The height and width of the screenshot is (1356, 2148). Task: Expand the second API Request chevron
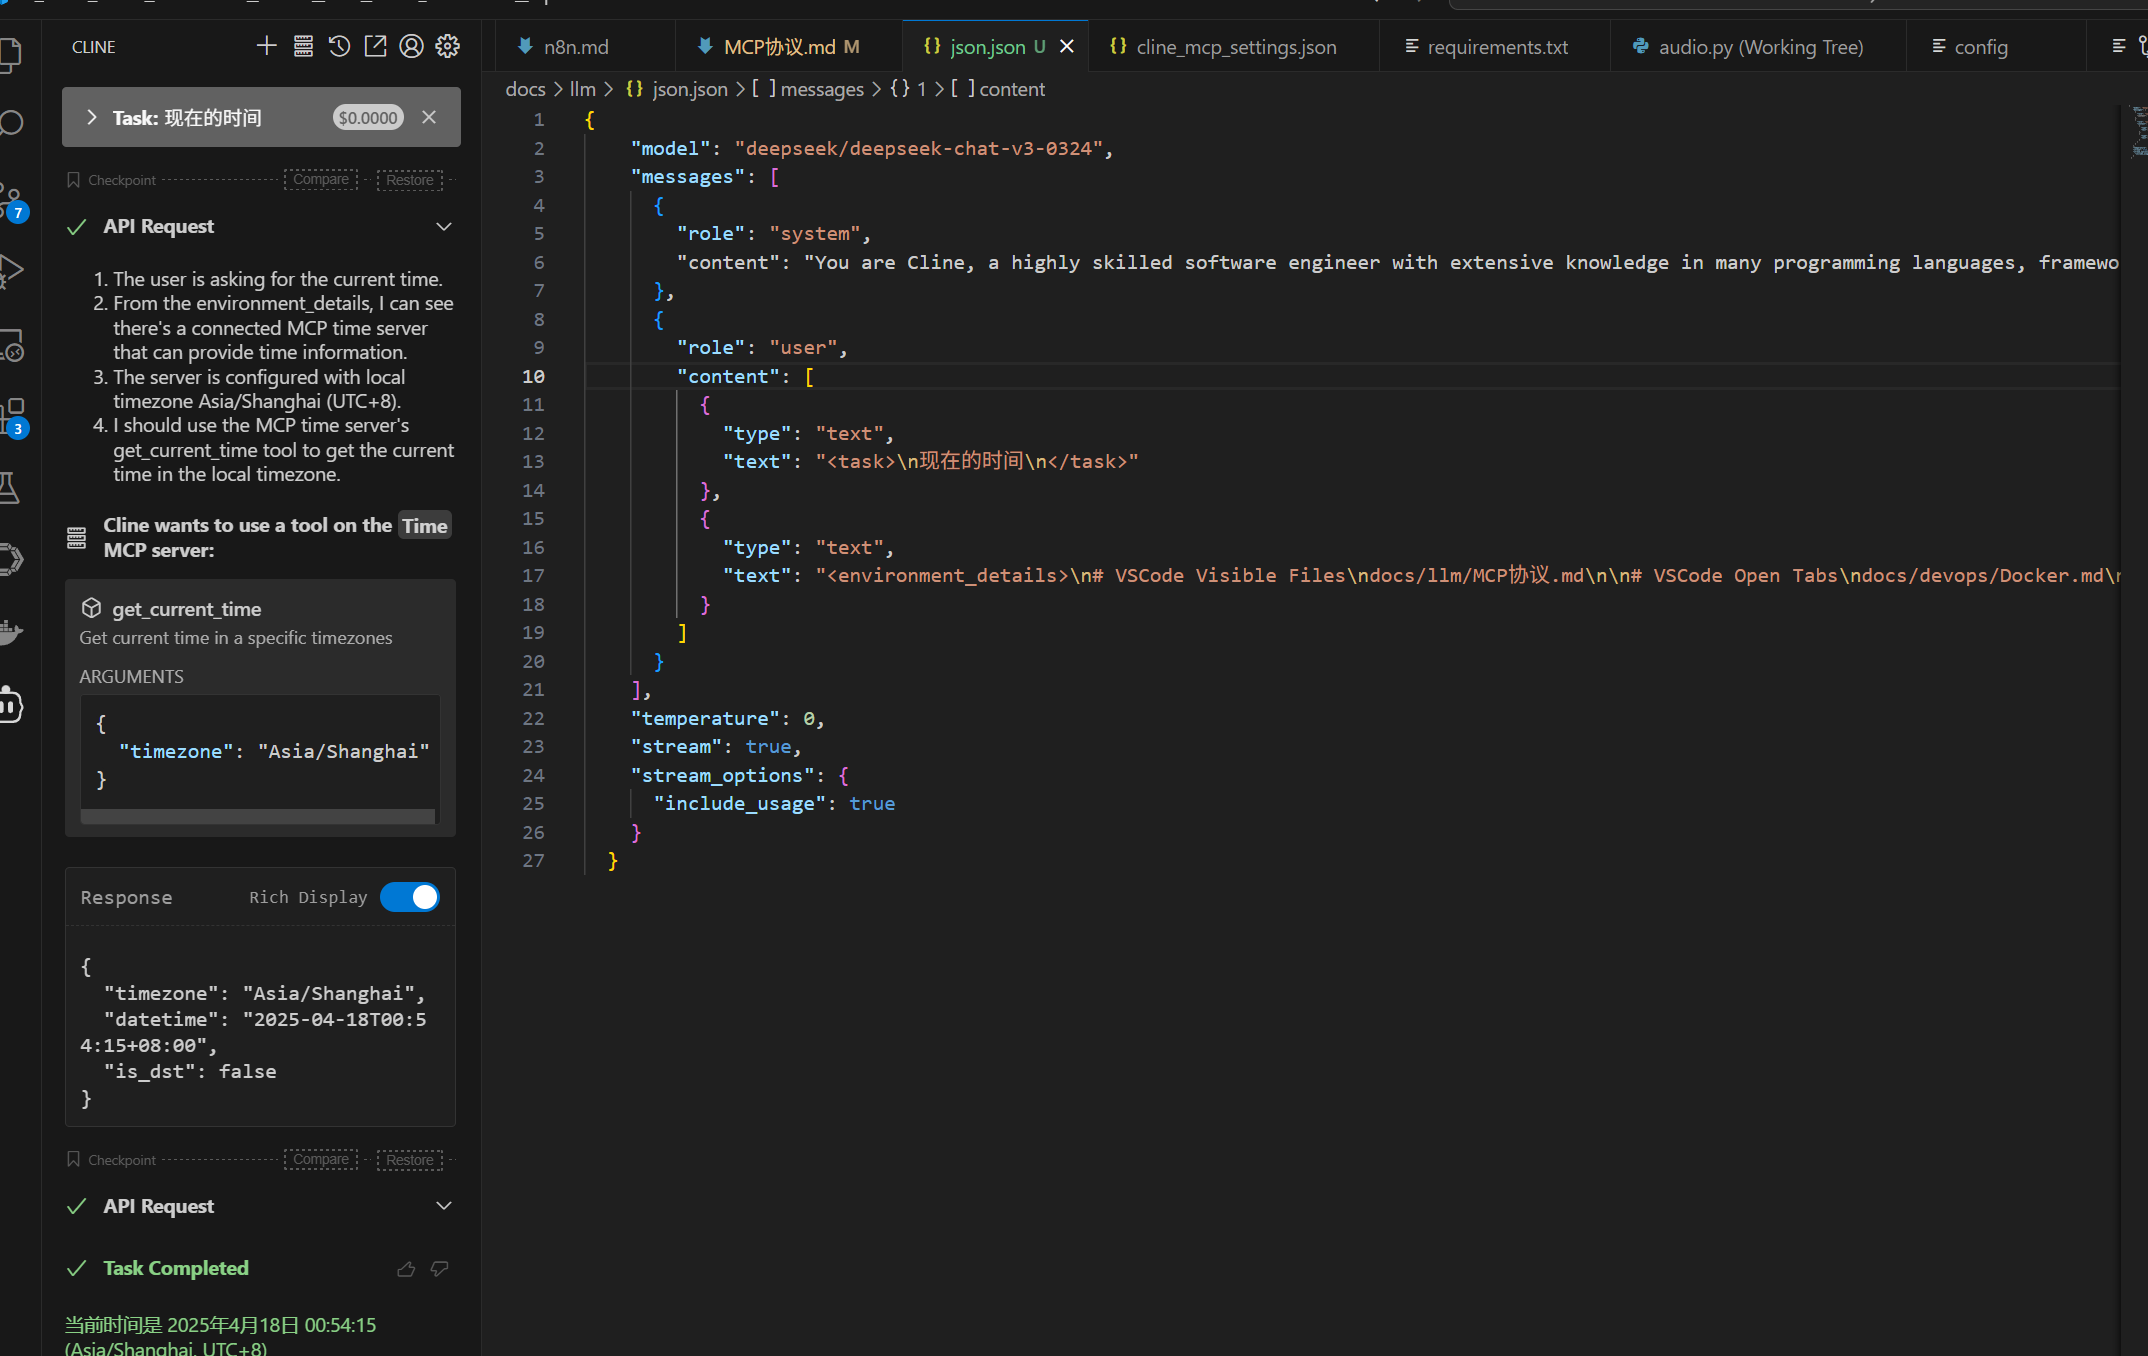pos(444,1206)
